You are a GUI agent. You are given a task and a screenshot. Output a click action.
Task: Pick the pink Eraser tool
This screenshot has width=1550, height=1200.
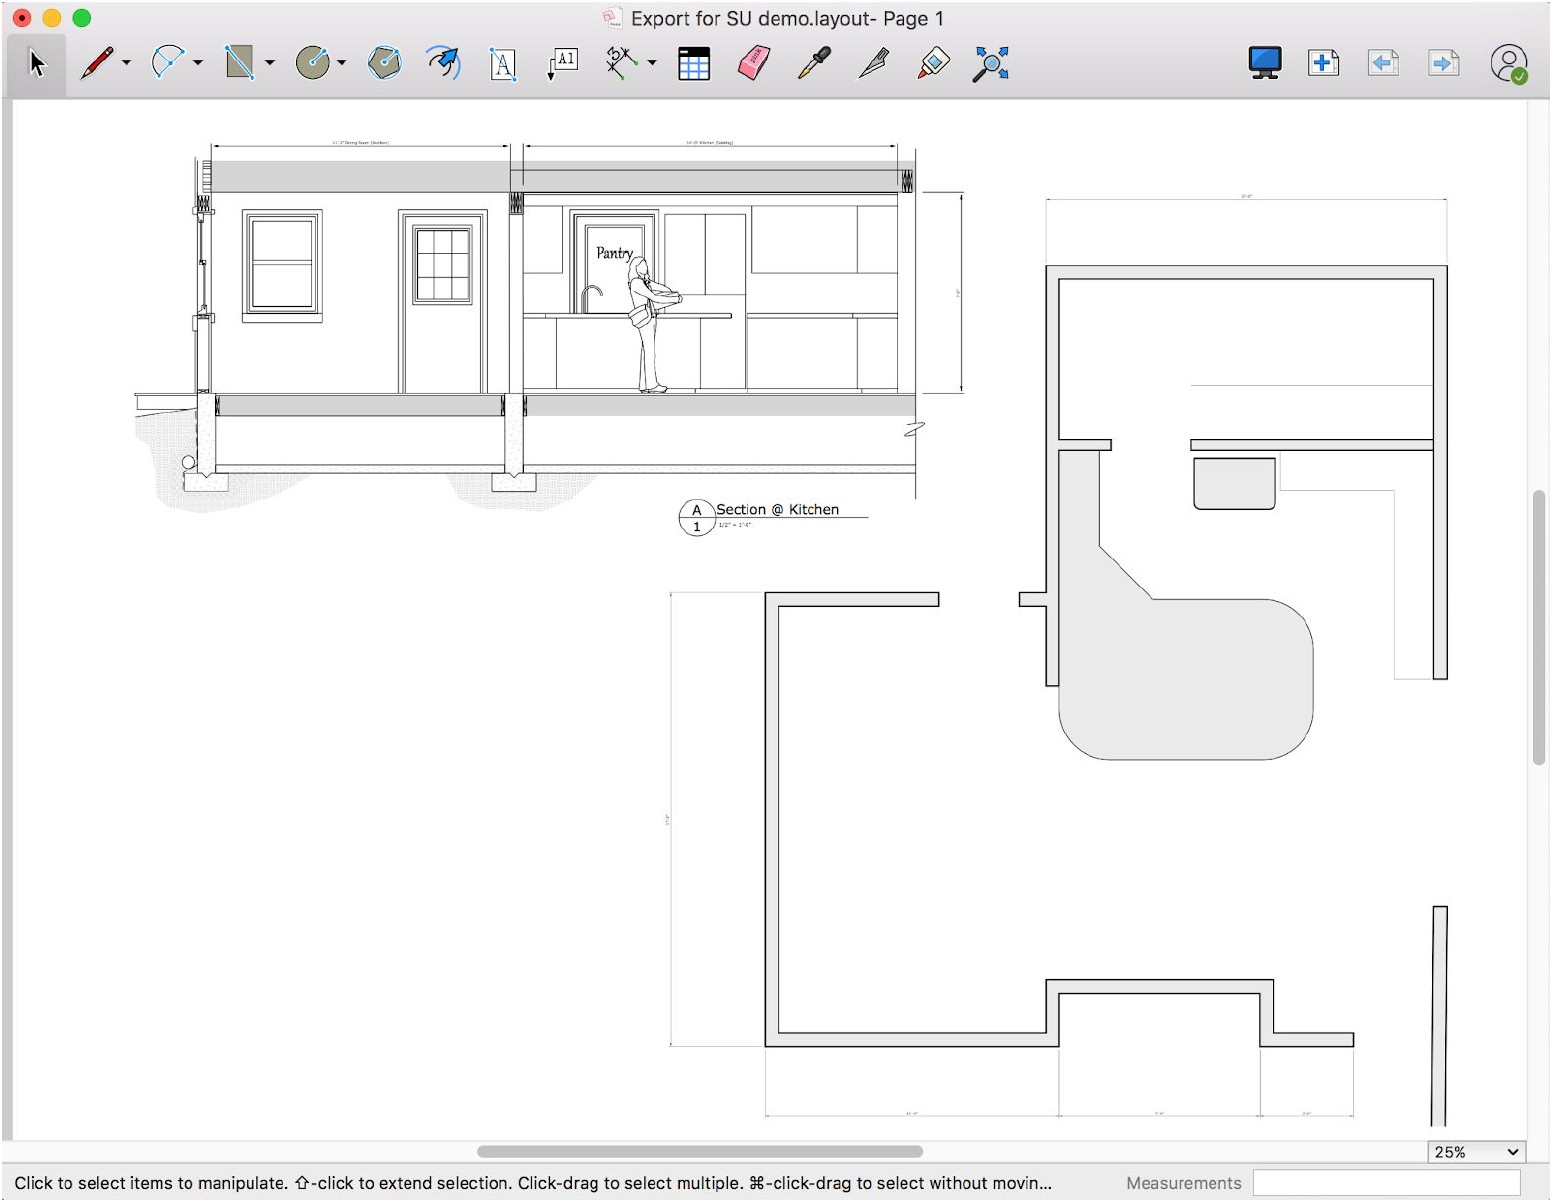753,63
